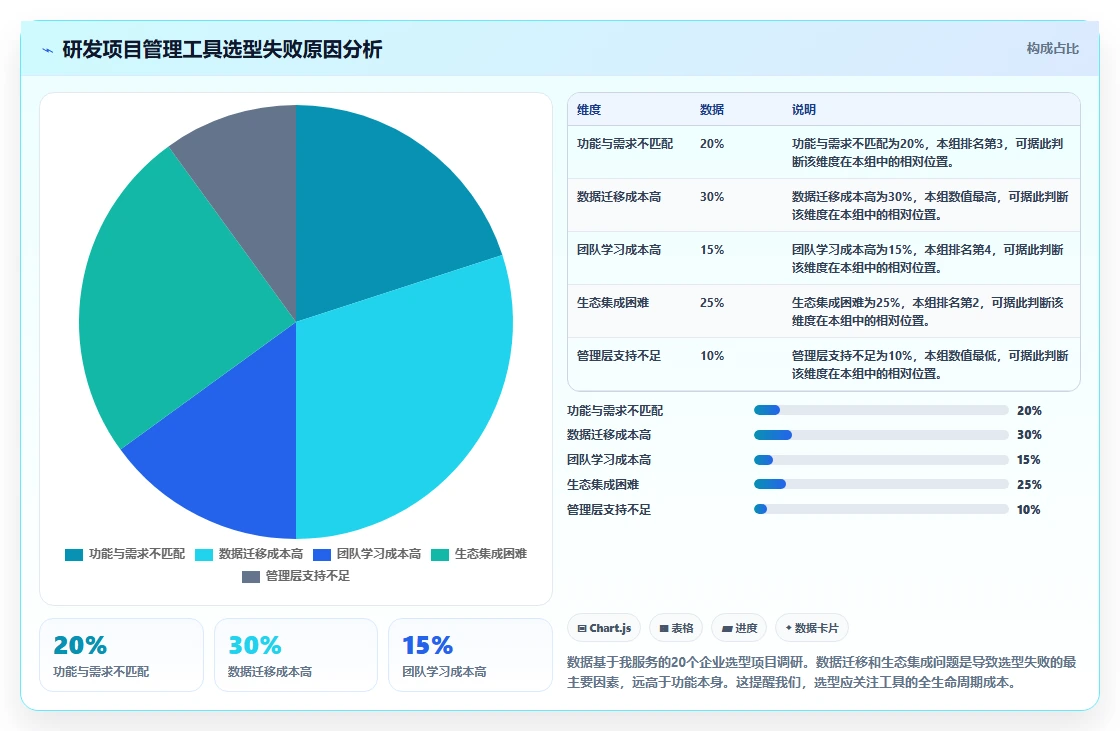This screenshot has height=731, width=1120.
Task: Click the 数据卡片 tag icon
Action: pos(789,628)
